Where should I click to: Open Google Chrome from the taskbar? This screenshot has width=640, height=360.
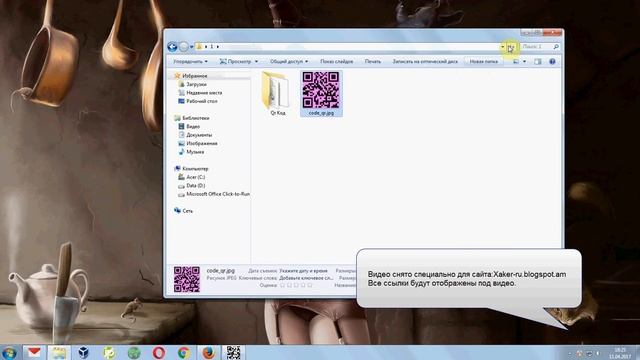pyautogui.click(x=184, y=353)
